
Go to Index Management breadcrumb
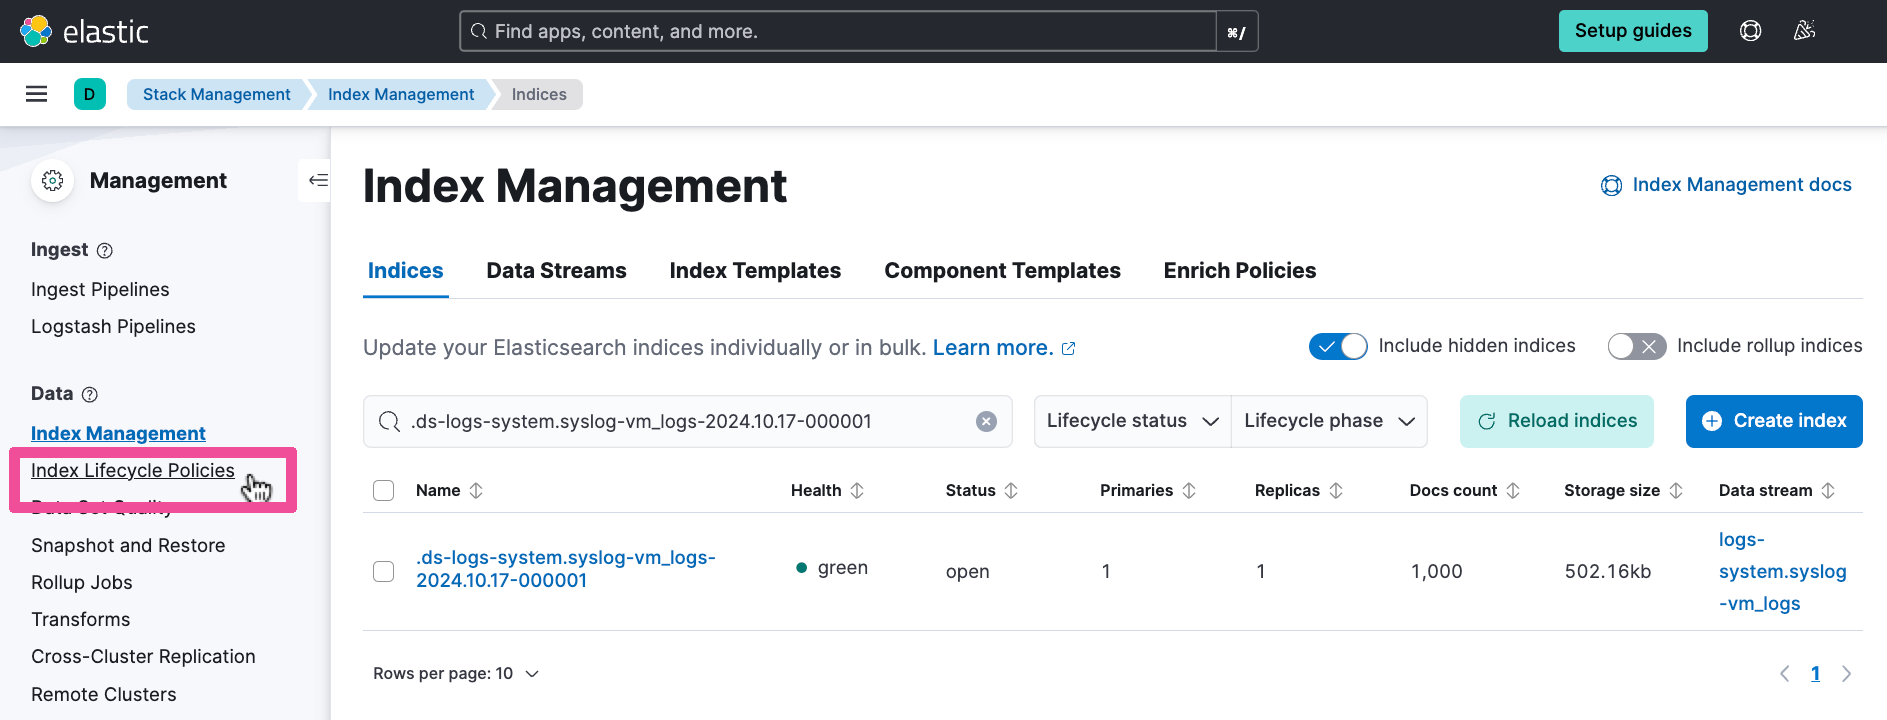tap(401, 94)
